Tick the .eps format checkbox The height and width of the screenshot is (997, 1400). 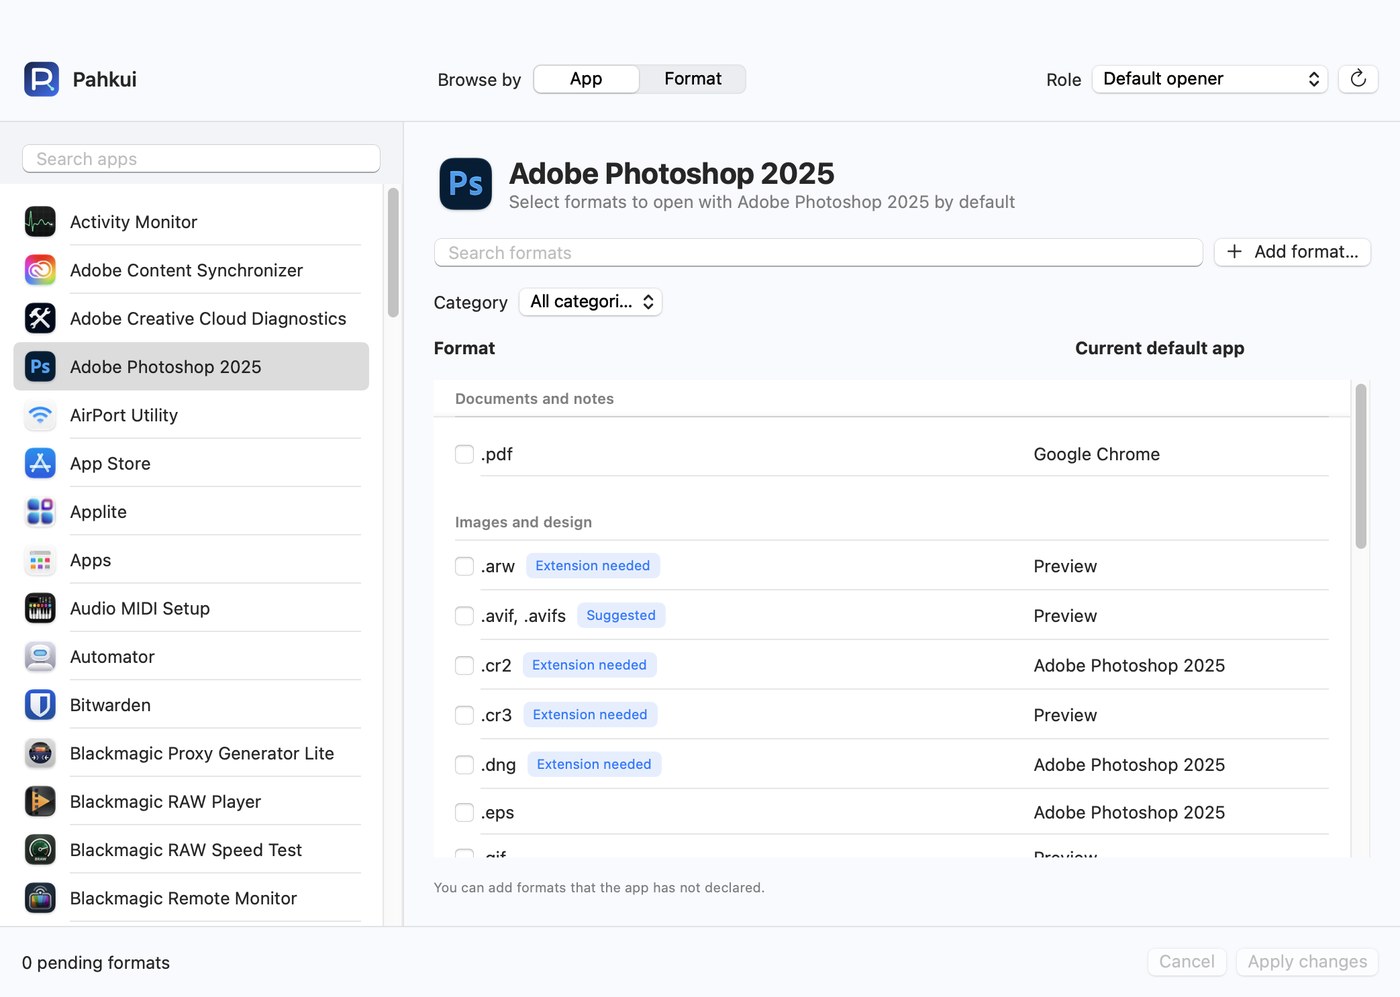click(464, 813)
